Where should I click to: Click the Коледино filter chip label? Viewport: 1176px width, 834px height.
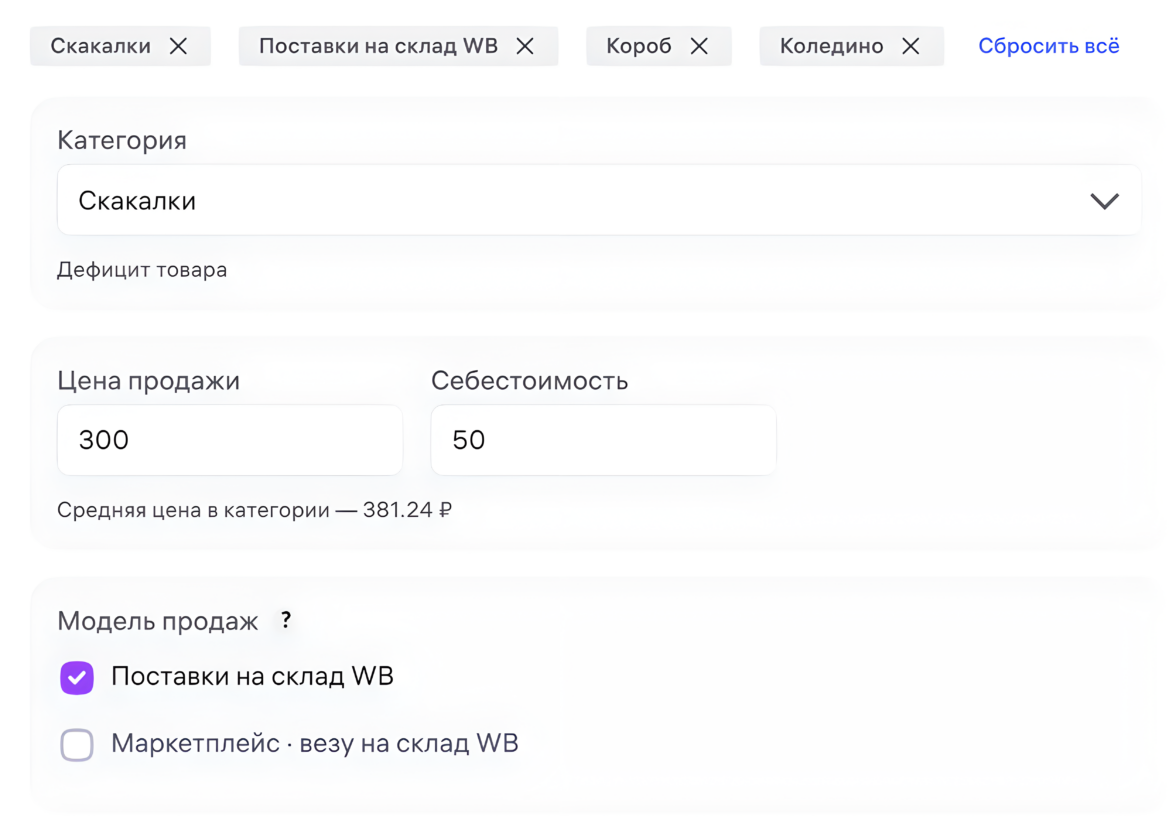point(831,46)
